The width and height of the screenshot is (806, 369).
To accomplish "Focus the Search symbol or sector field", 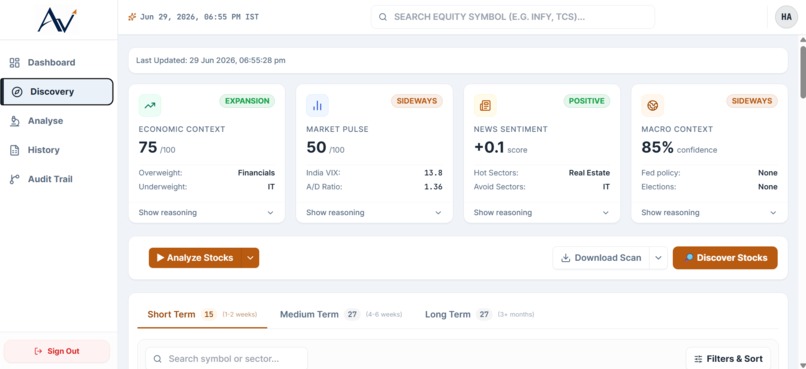I will (x=227, y=359).
